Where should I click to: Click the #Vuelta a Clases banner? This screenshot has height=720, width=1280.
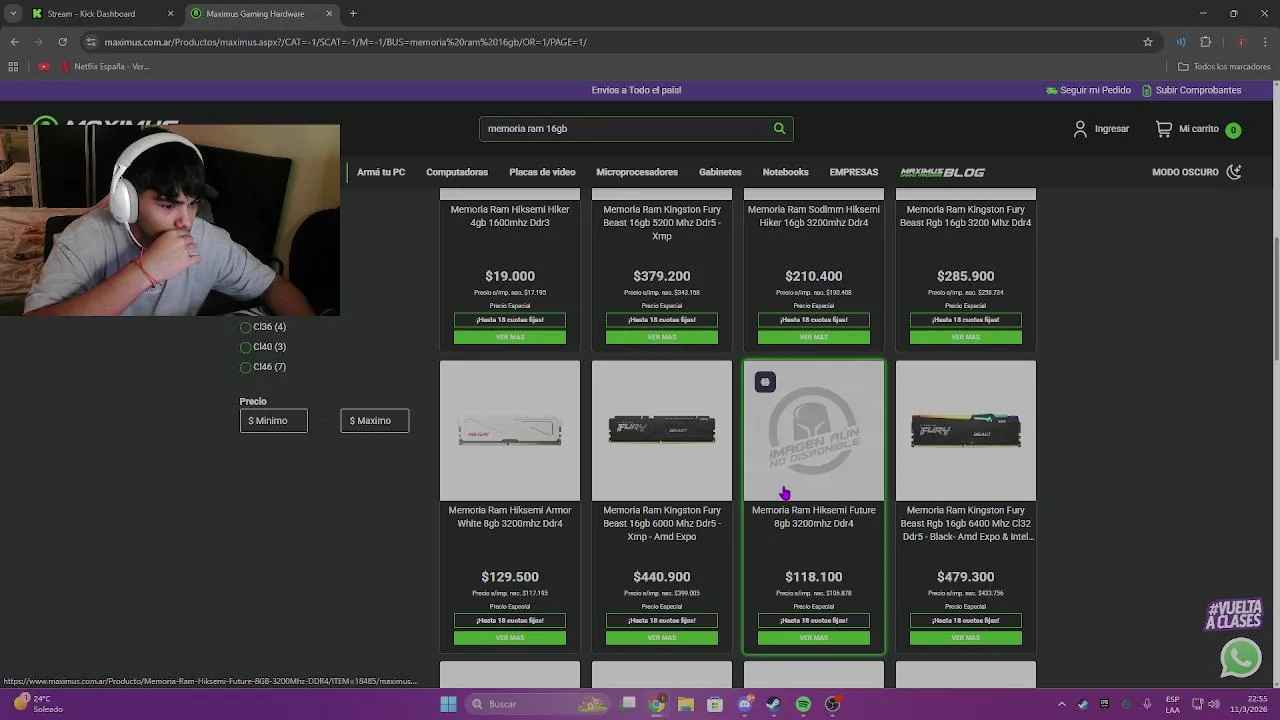1234,614
